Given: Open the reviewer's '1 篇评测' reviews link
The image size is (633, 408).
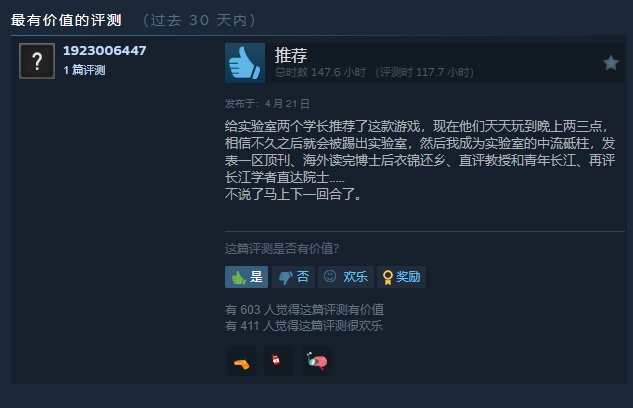Looking at the screenshot, I should pos(84,70).
